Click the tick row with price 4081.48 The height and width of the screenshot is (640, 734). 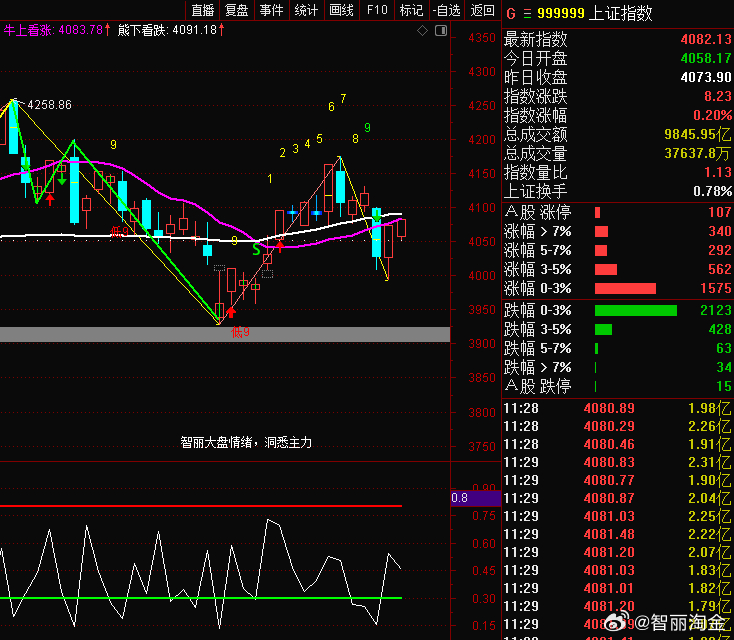coord(617,534)
